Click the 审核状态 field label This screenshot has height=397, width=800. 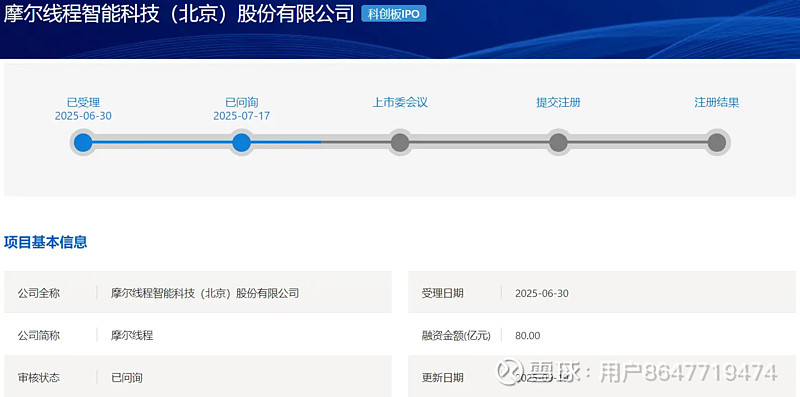click(x=39, y=378)
